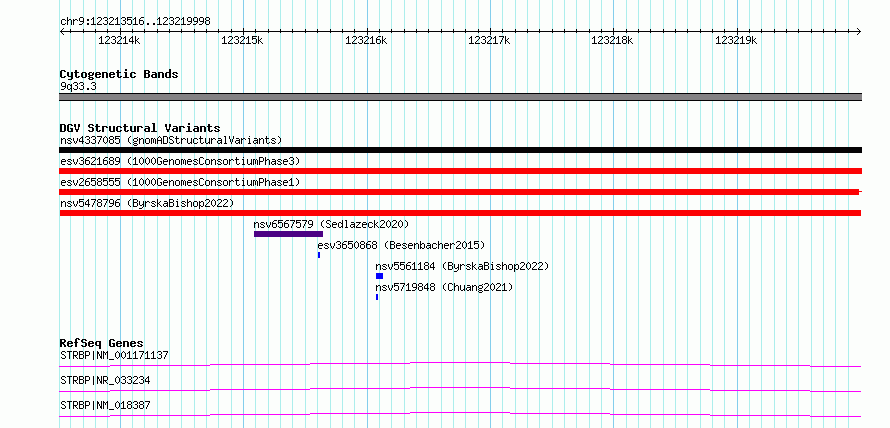This screenshot has width=890, height=428.
Task: Select the magenta STRBP NM_001171137 transcript line
Action: (x=460, y=364)
